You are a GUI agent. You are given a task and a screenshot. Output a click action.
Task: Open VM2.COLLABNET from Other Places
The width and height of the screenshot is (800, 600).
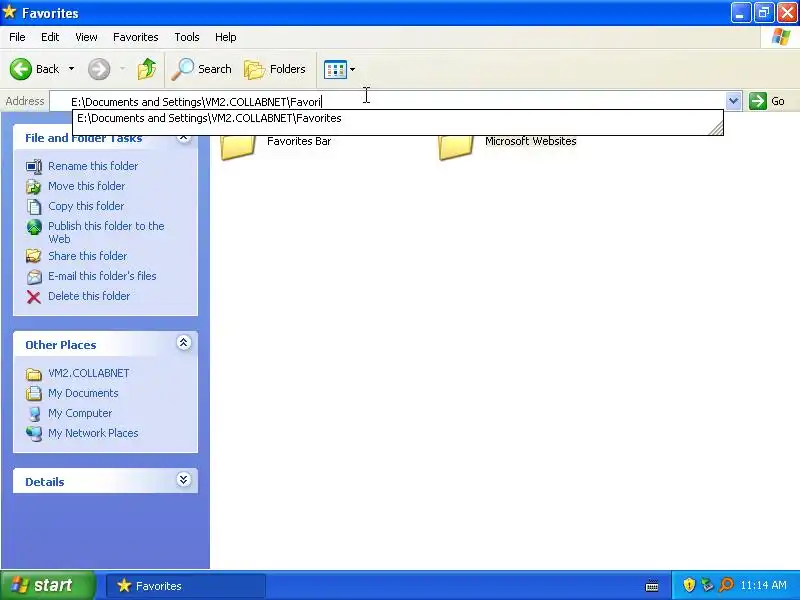click(x=88, y=373)
